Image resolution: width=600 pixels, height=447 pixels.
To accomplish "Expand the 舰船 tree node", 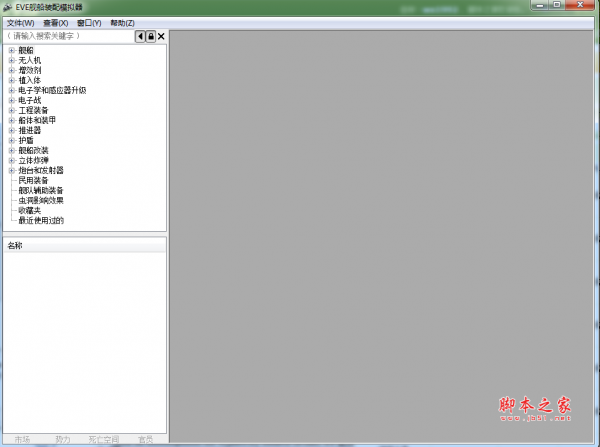I will (x=12, y=50).
